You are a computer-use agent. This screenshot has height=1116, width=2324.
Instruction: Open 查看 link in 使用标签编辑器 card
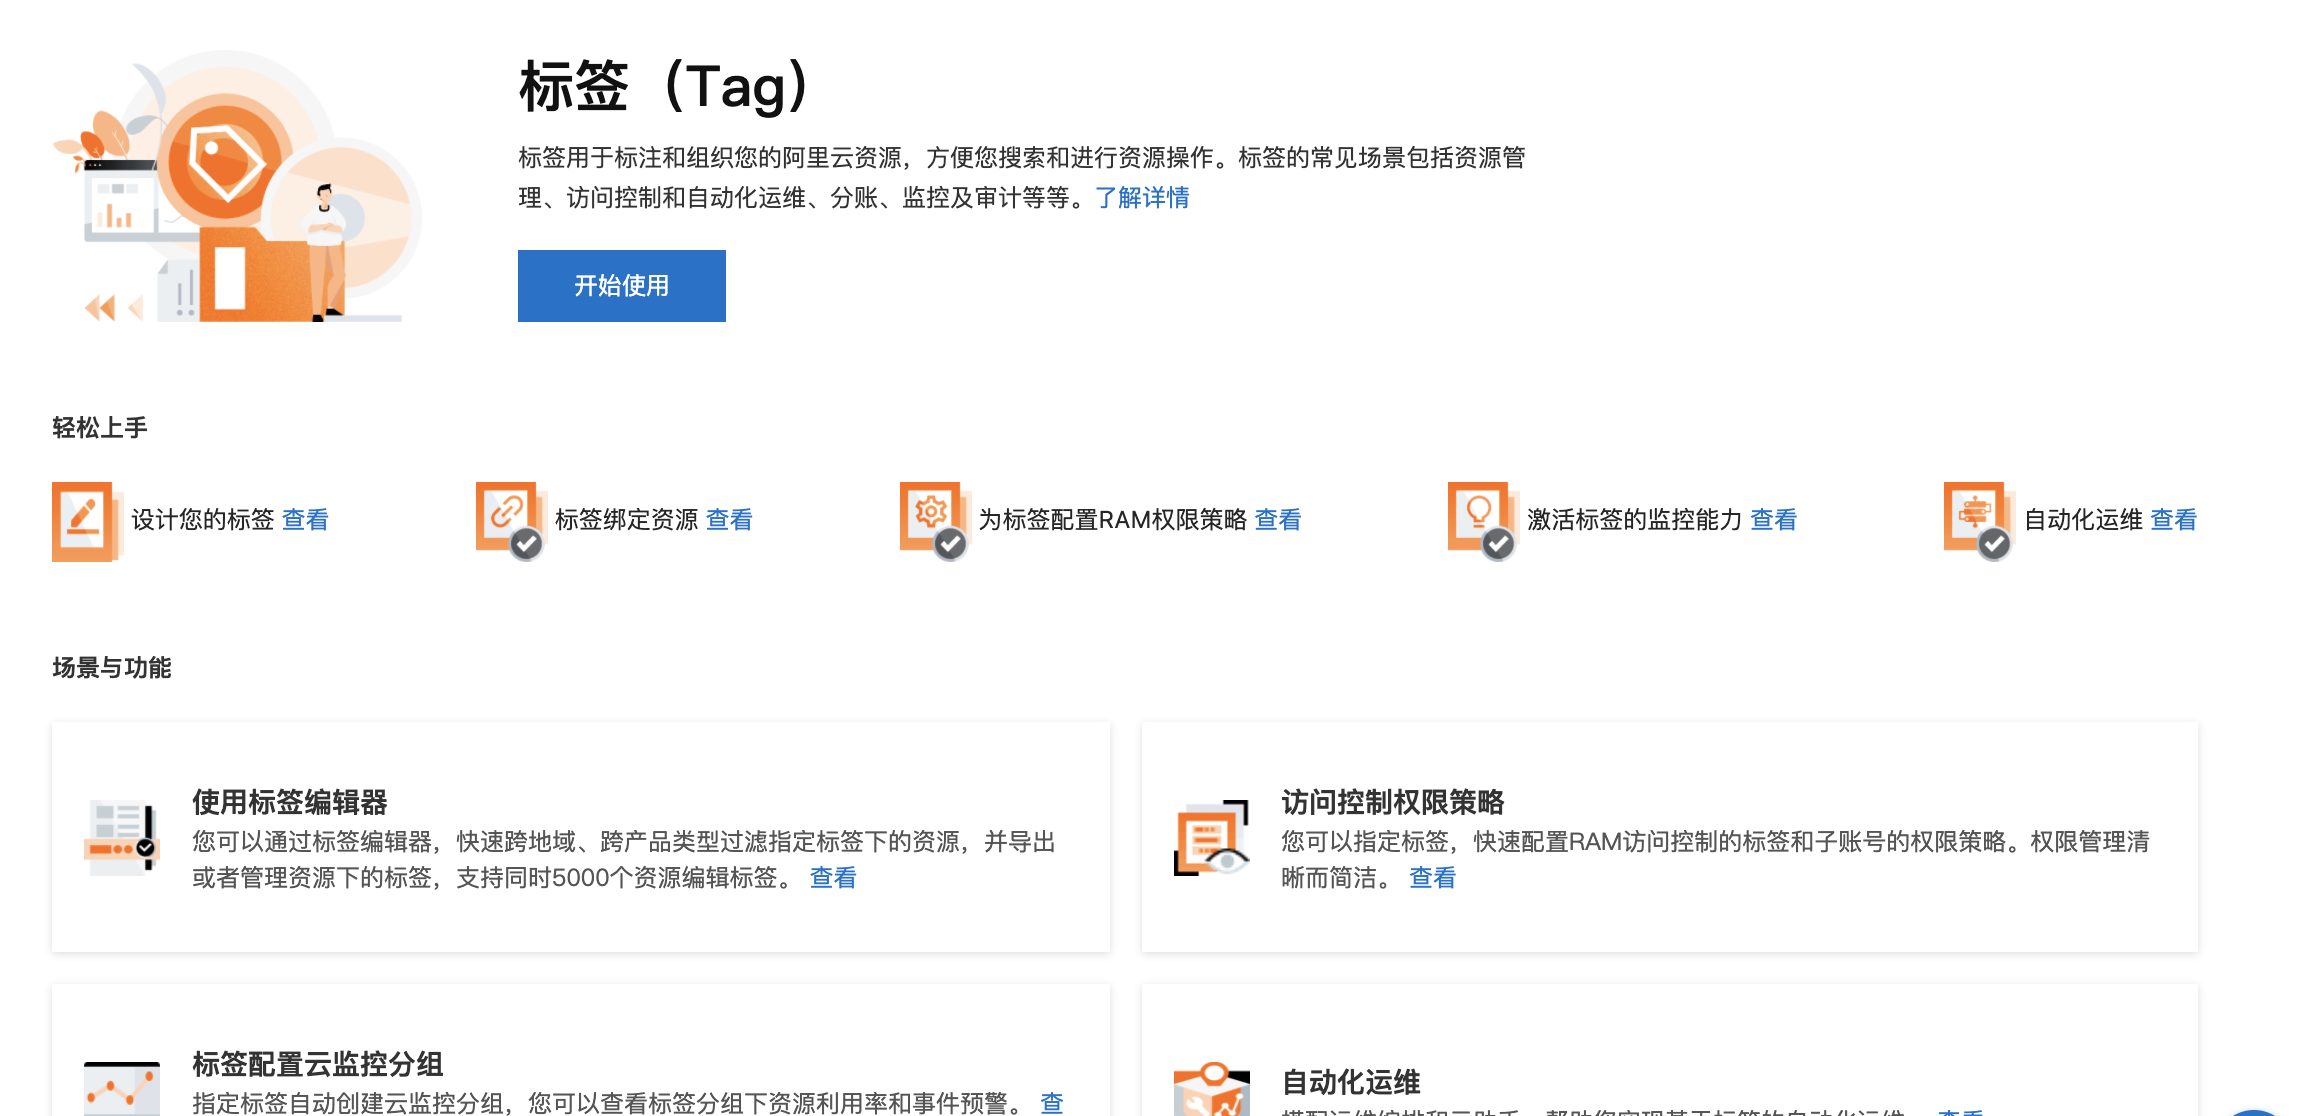point(833,878)
